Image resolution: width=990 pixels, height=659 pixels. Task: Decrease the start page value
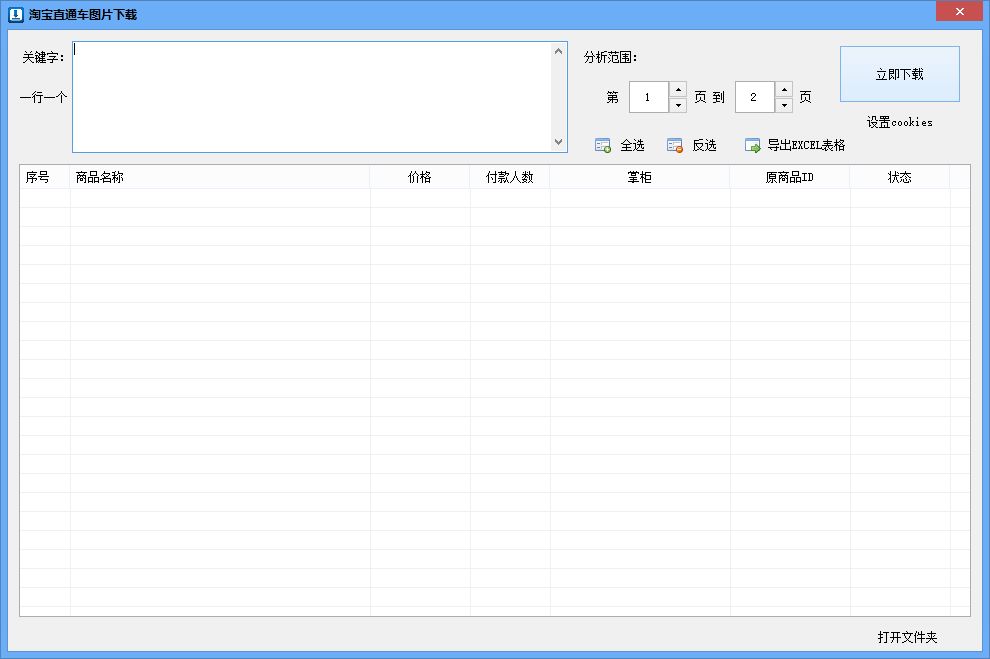[x=678, y=105]
